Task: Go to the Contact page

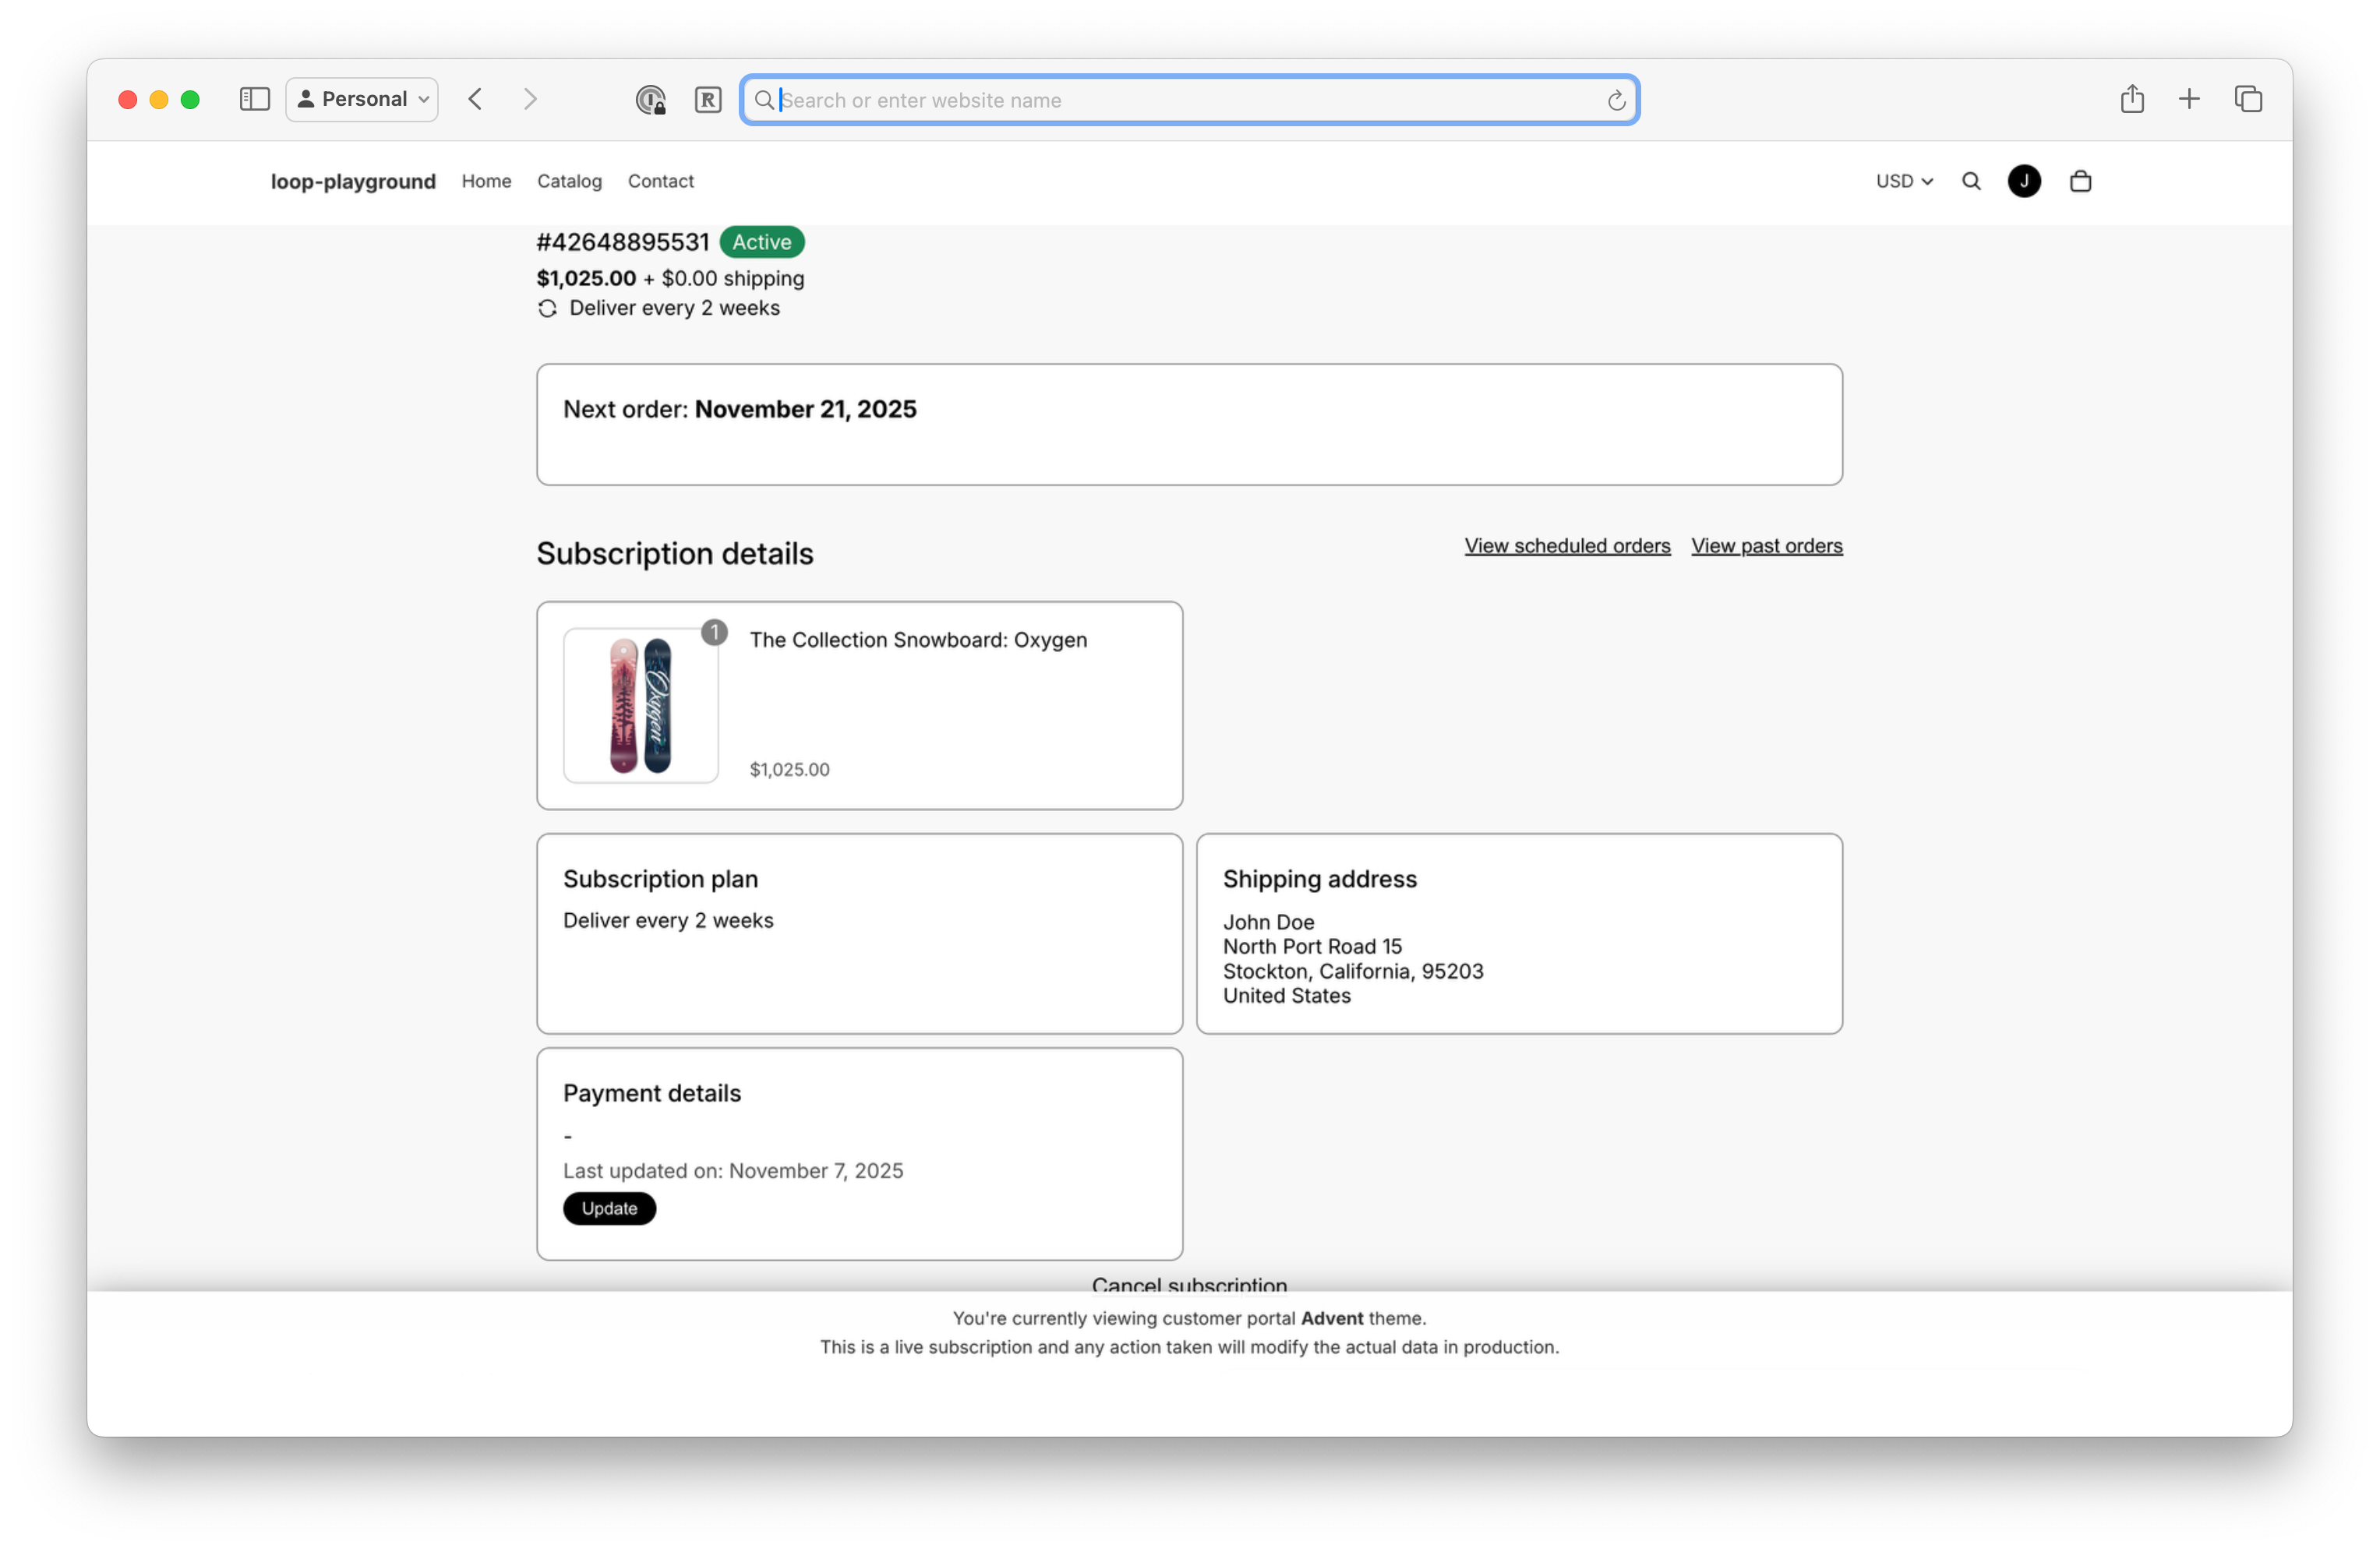Action: pyautogui.click(x=660, y=181)
